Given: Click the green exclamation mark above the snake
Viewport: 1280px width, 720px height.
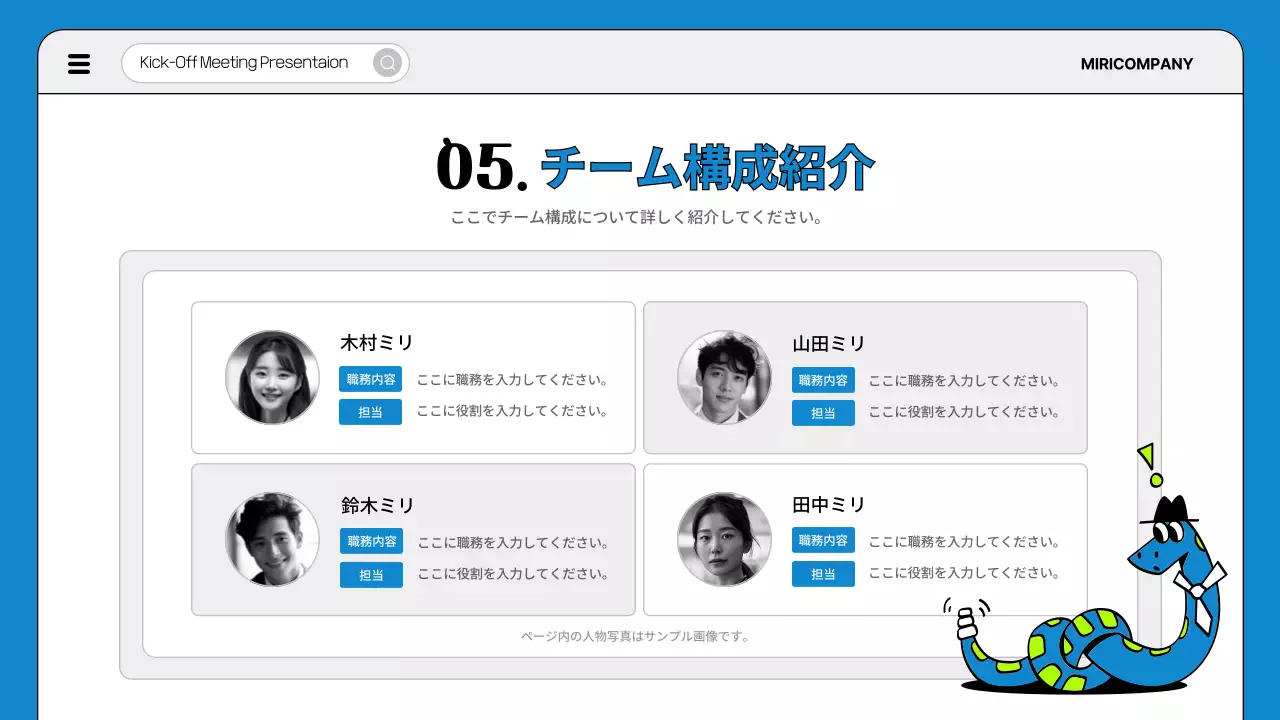Looking at the screenshot, I should tap(1150, 465).
